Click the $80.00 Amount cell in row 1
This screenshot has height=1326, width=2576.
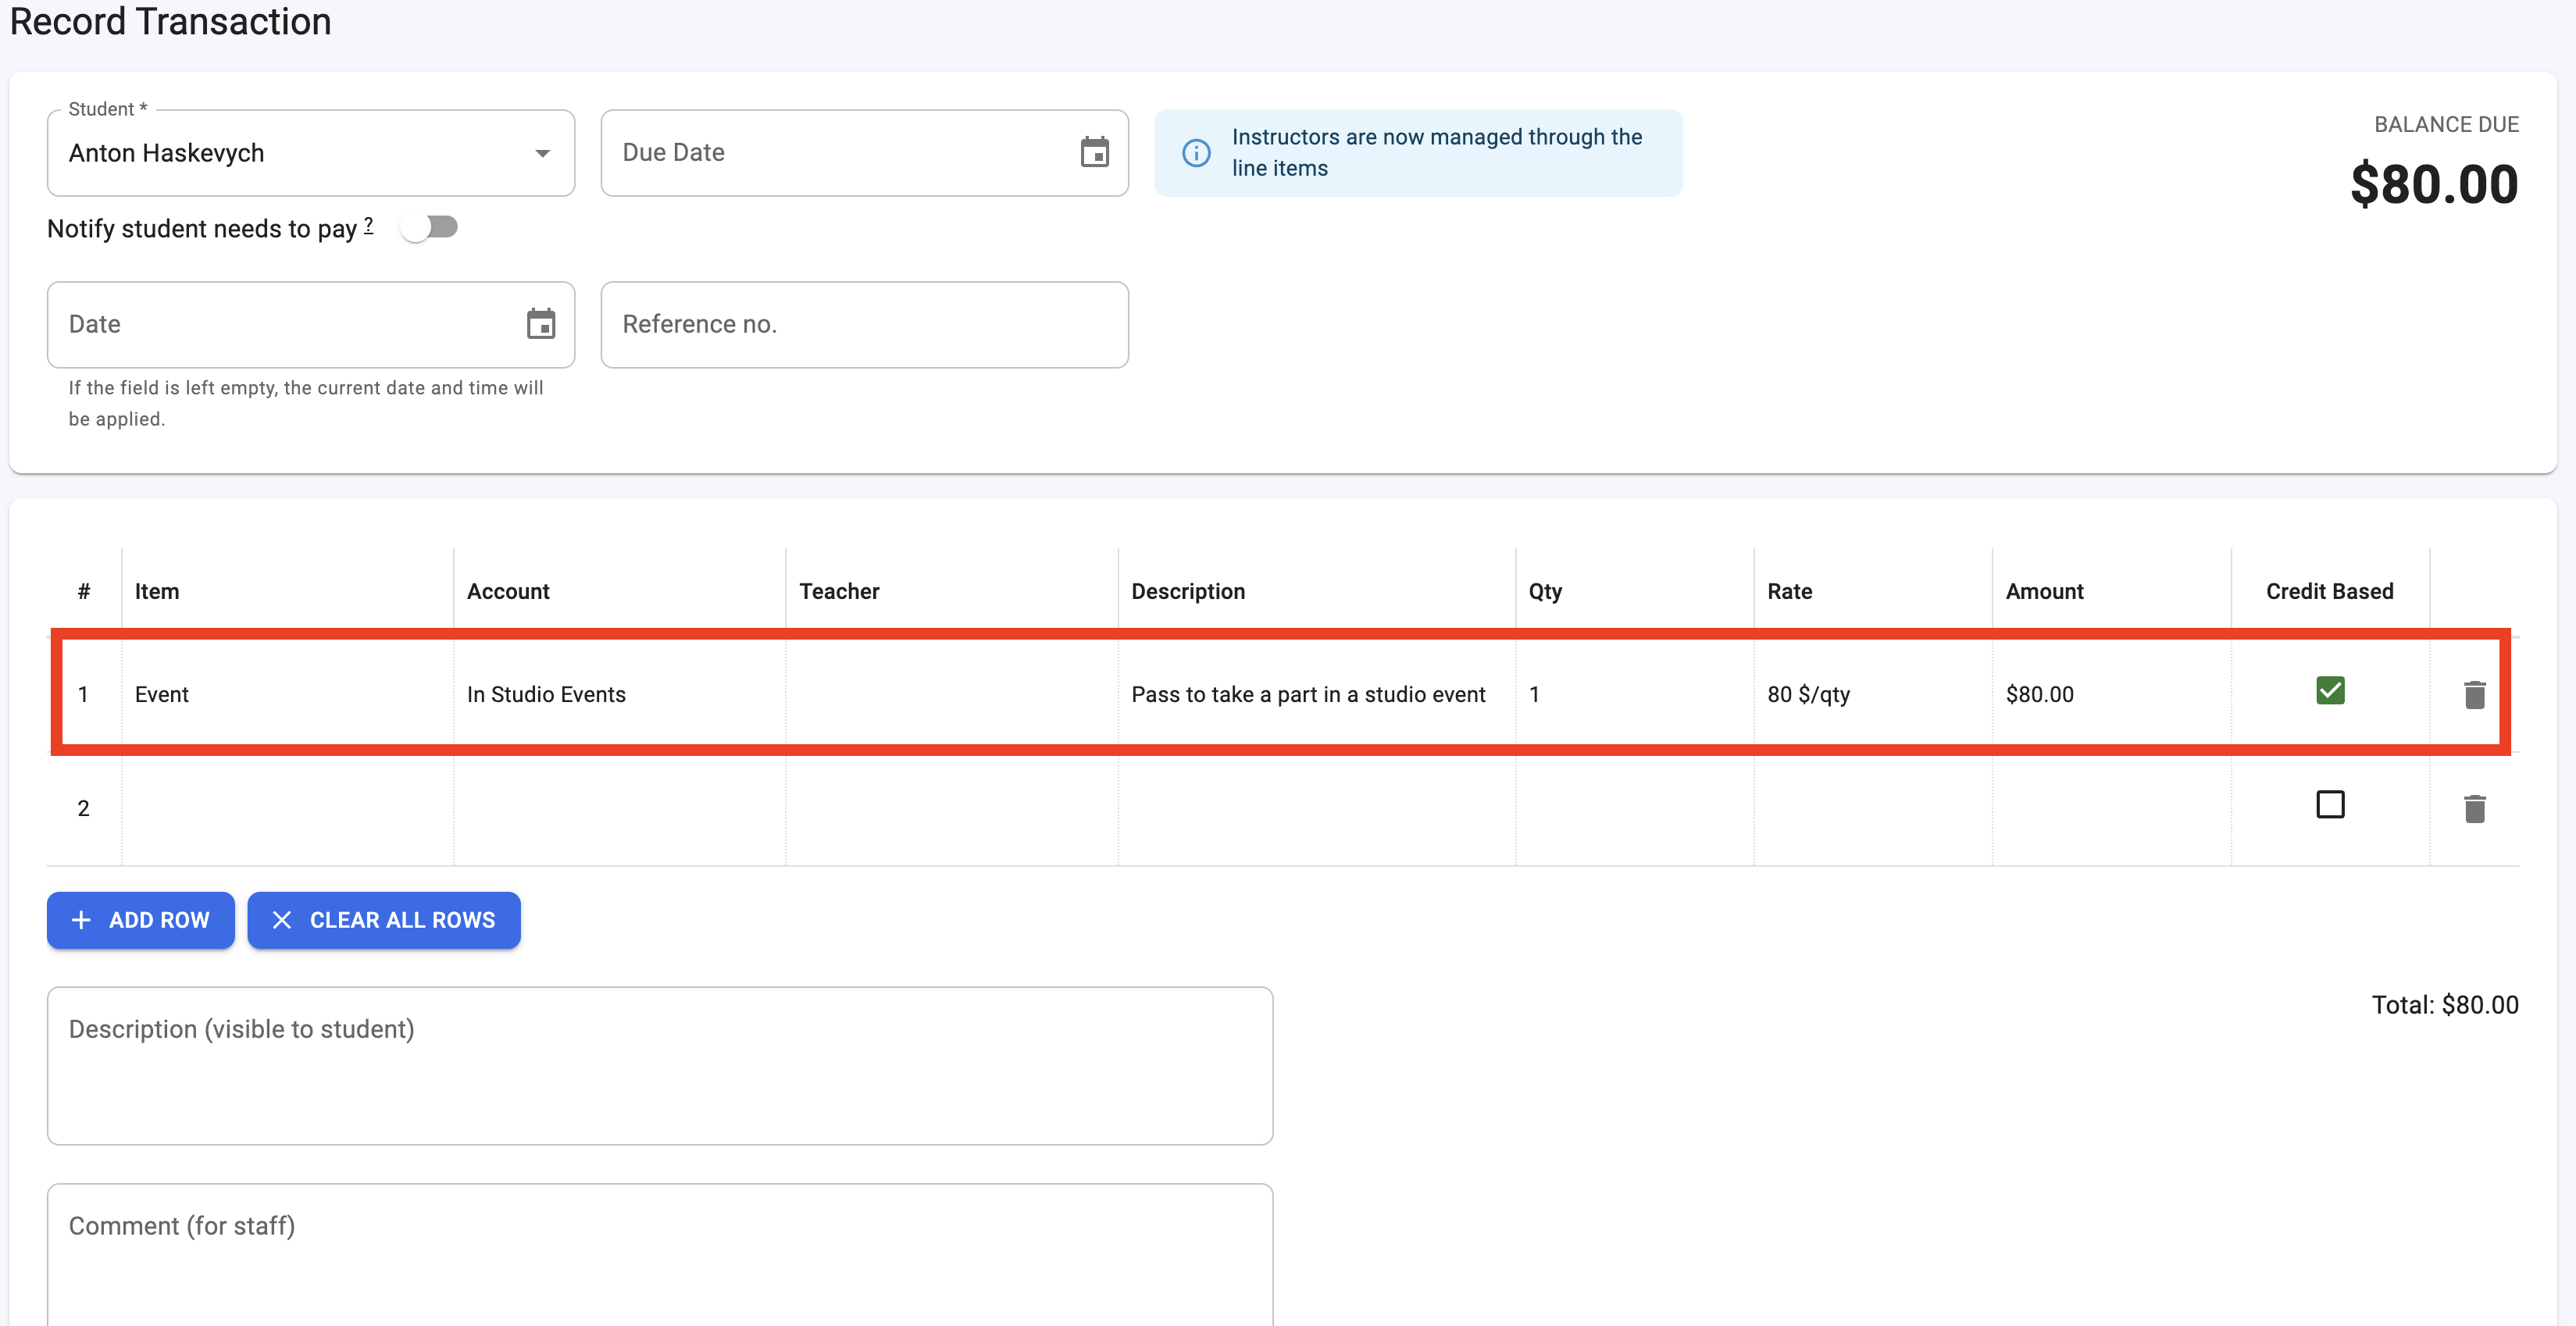(x=2112, y=694)
